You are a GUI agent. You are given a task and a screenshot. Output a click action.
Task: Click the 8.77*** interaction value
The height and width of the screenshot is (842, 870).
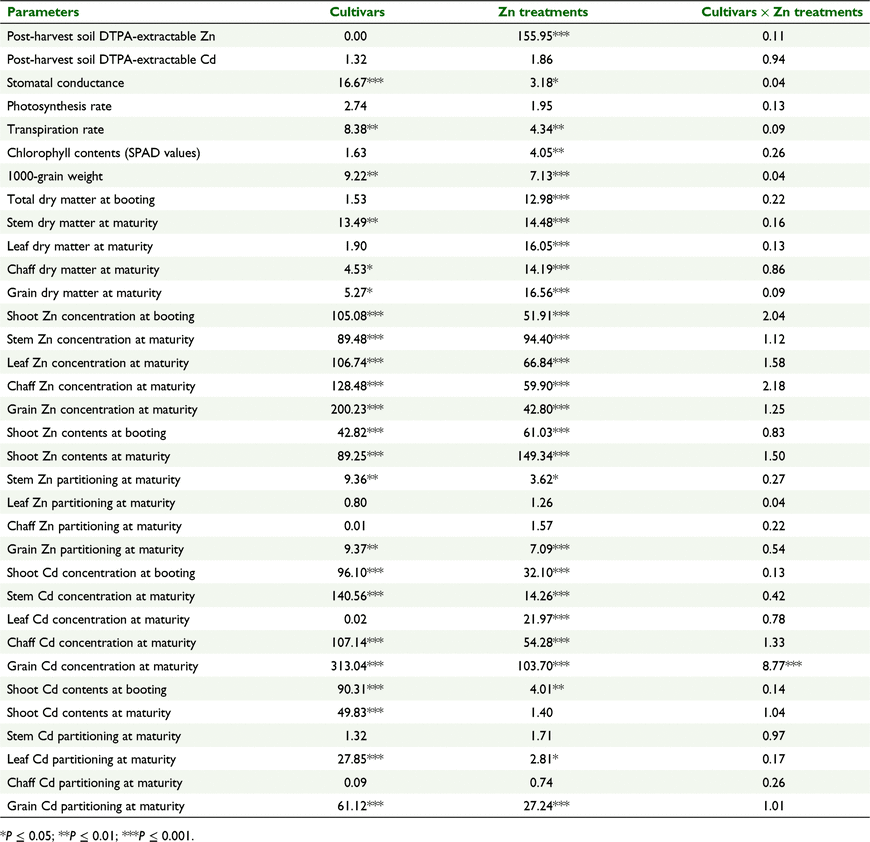pos(782,666)
